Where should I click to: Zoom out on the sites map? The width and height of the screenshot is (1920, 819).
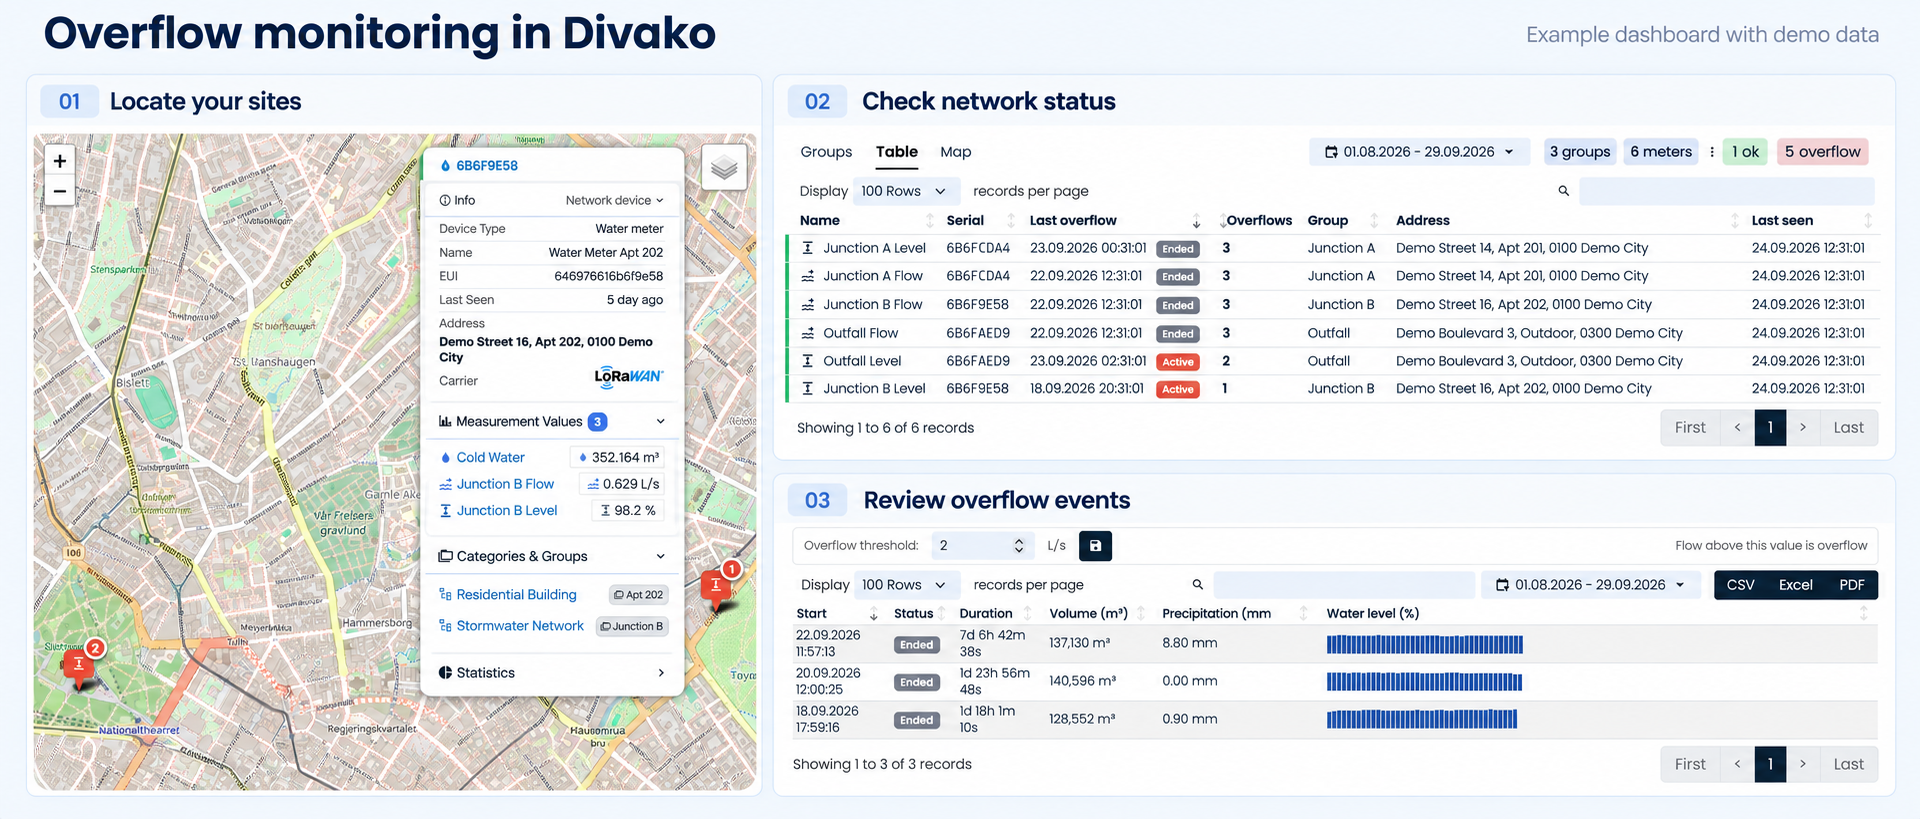tap(60, 191)
